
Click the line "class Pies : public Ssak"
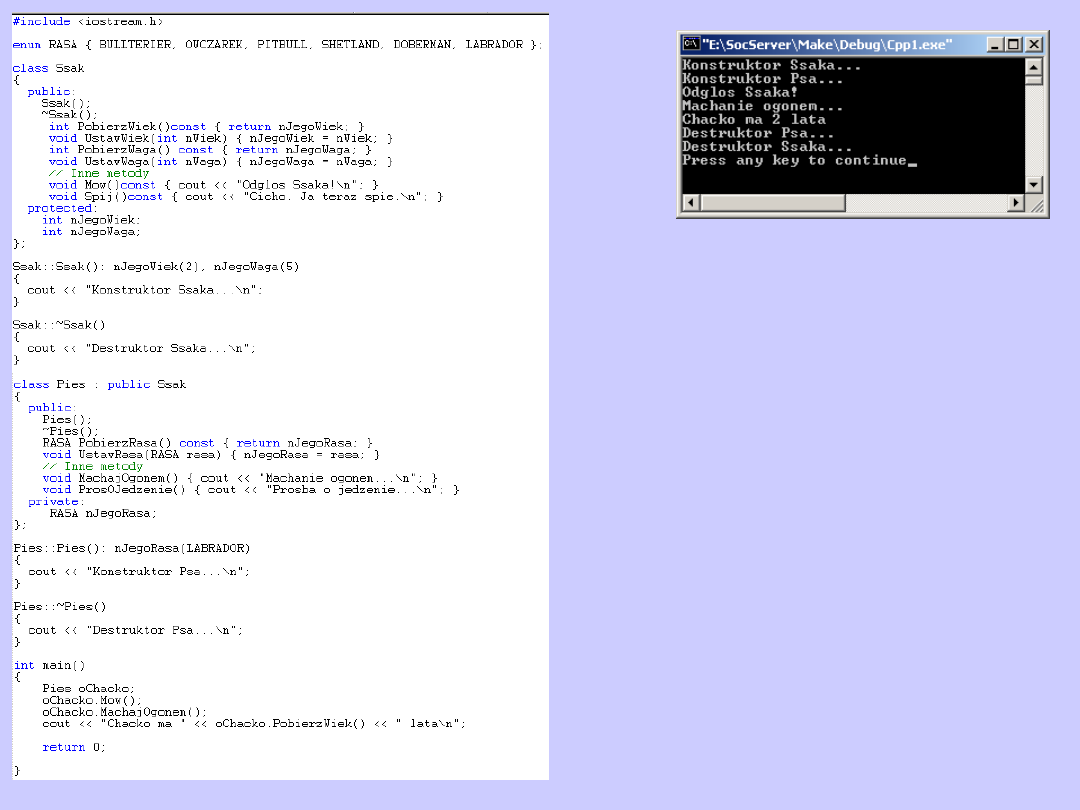pyautogui.click(x=99, y=384)
